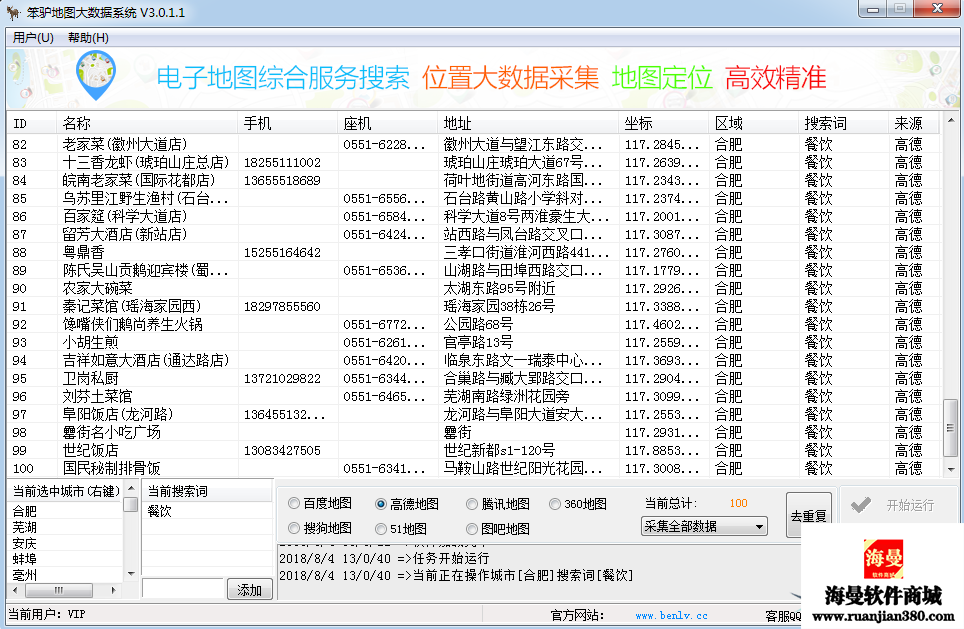964x629 pixels.
Task: Select row 秦记菜馆(瑶海家园西)
Action: 473,306
